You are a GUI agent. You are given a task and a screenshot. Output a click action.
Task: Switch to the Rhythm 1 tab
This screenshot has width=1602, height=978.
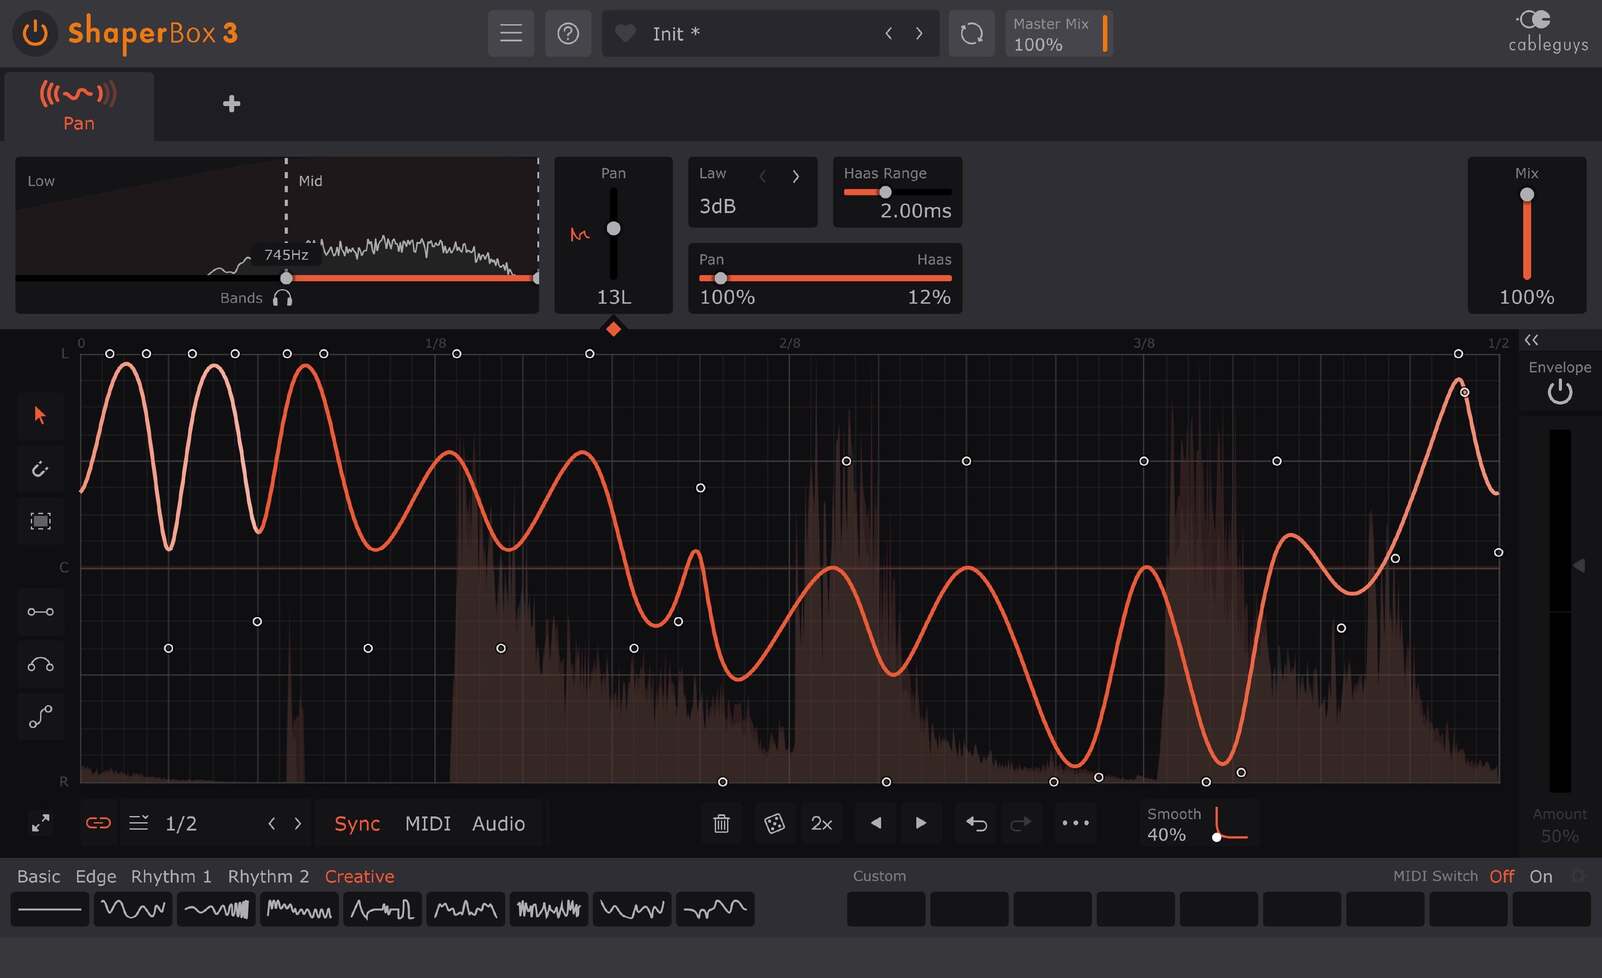pos(170,876)
